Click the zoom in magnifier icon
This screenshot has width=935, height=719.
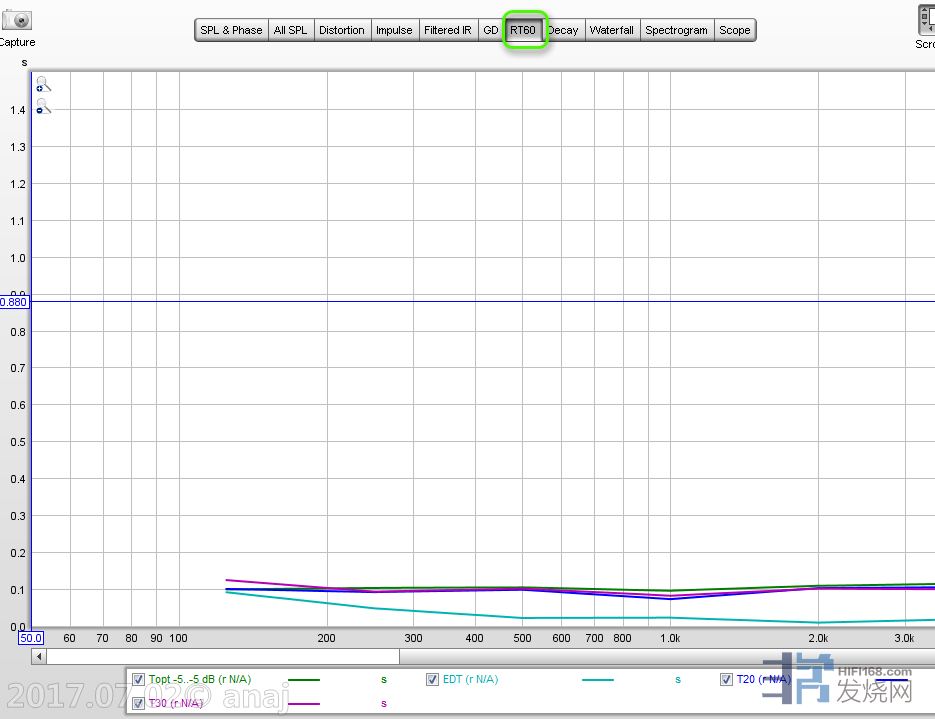42,85
